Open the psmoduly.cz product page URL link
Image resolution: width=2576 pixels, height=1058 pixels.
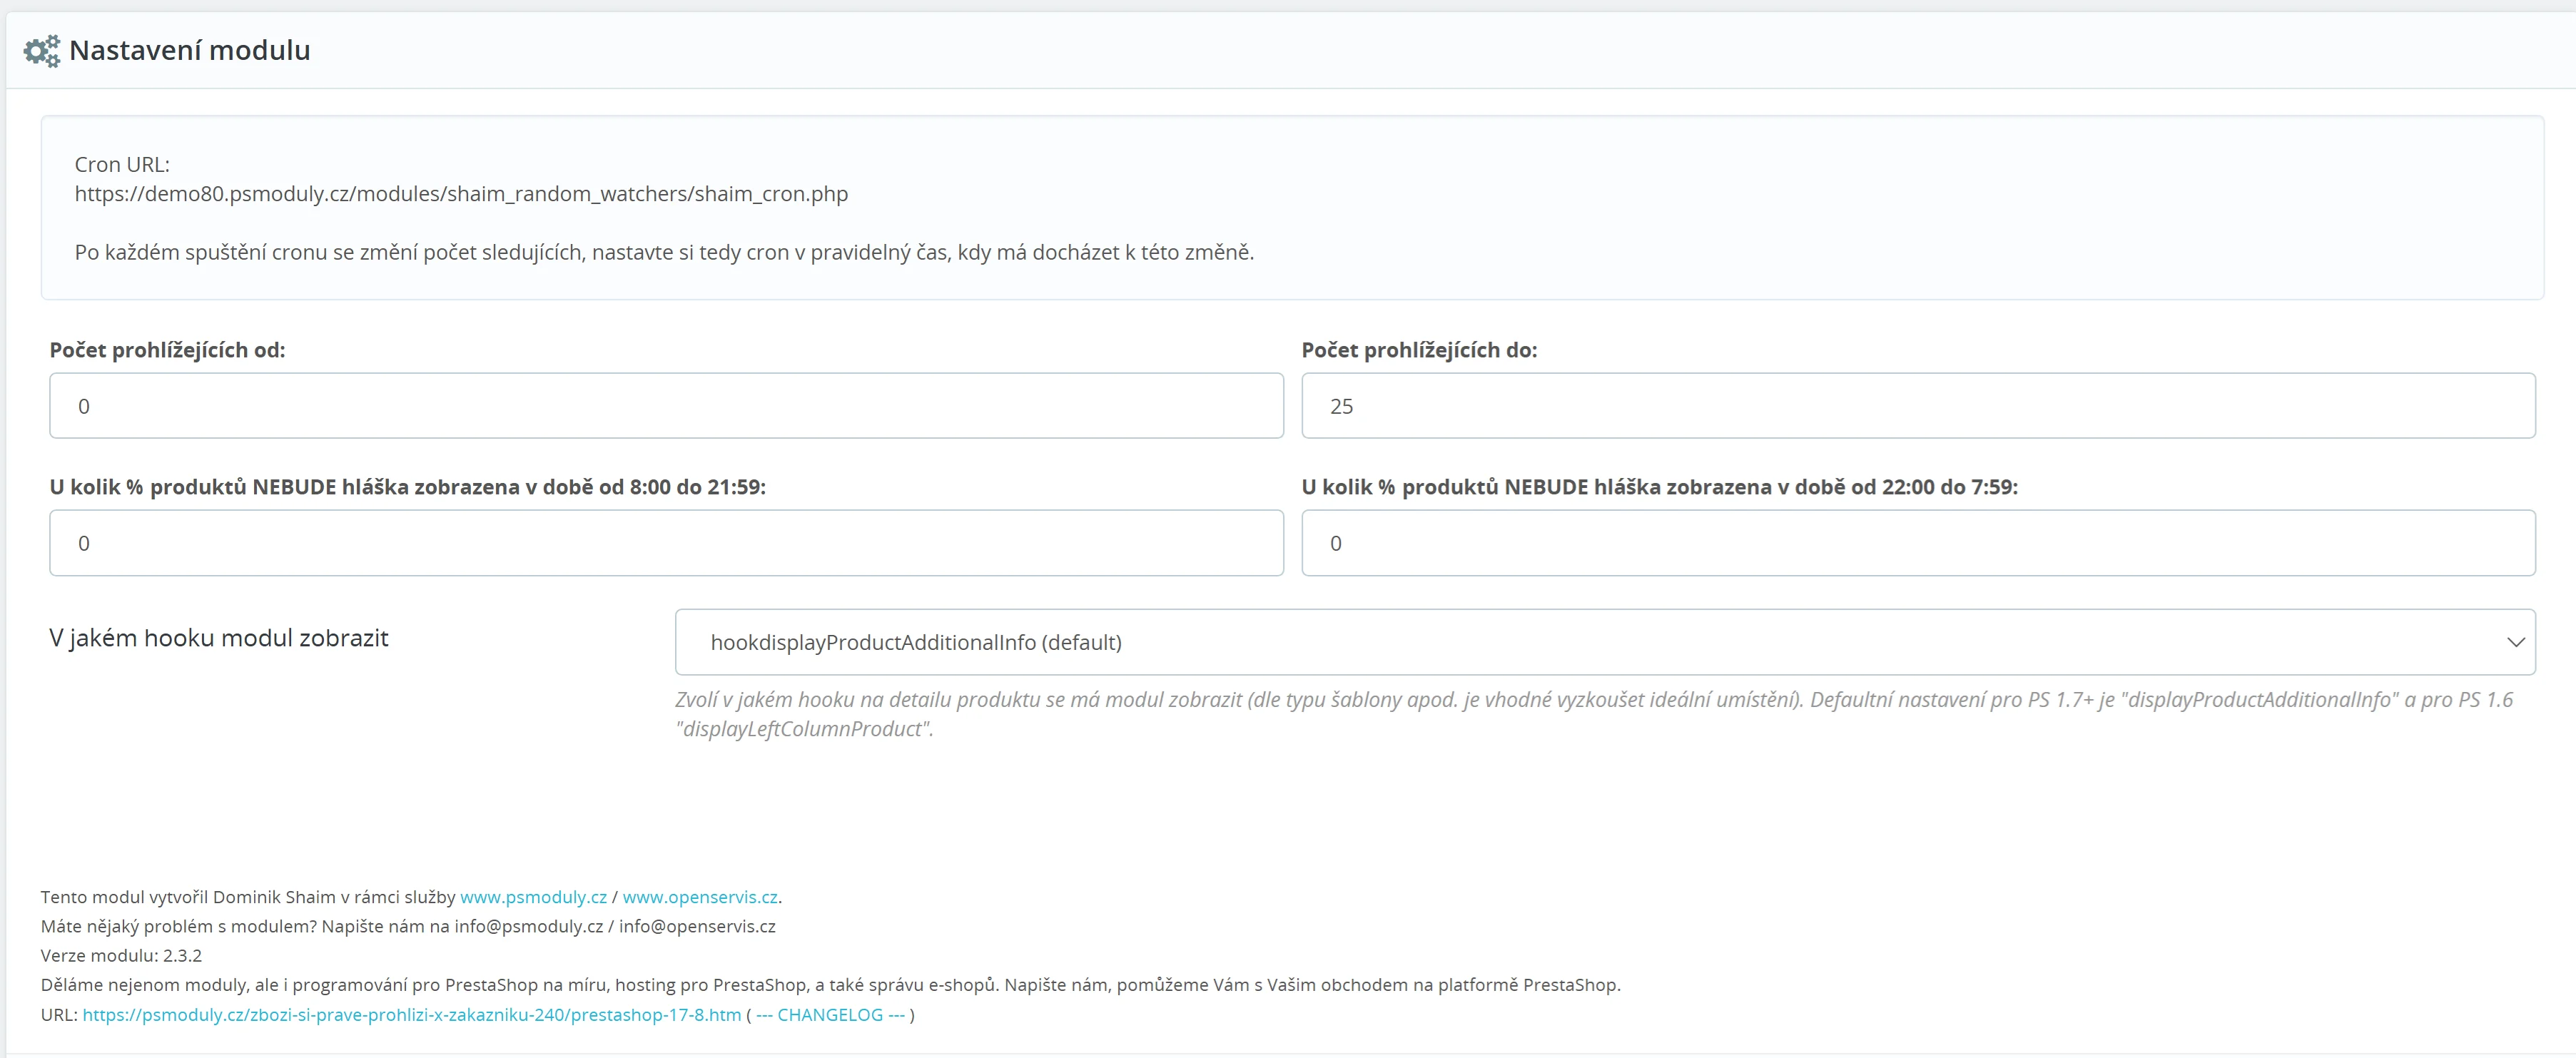(x=411, y=1015)
